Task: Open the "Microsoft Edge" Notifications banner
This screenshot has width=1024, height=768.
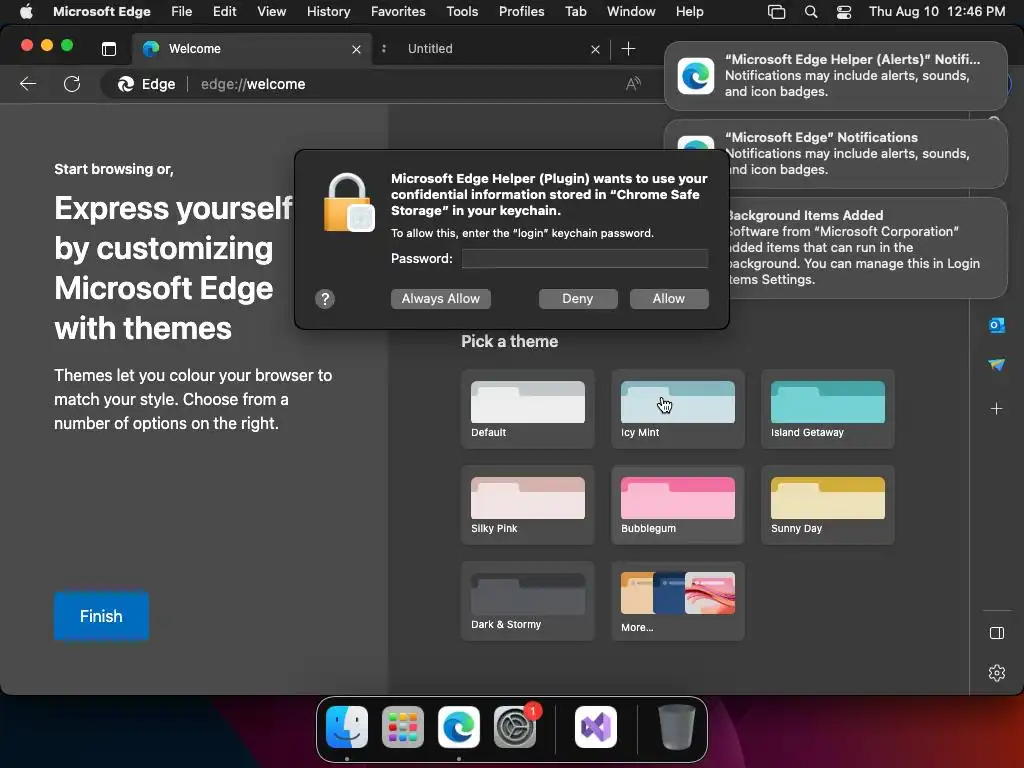Action: [x=835, y=153]
